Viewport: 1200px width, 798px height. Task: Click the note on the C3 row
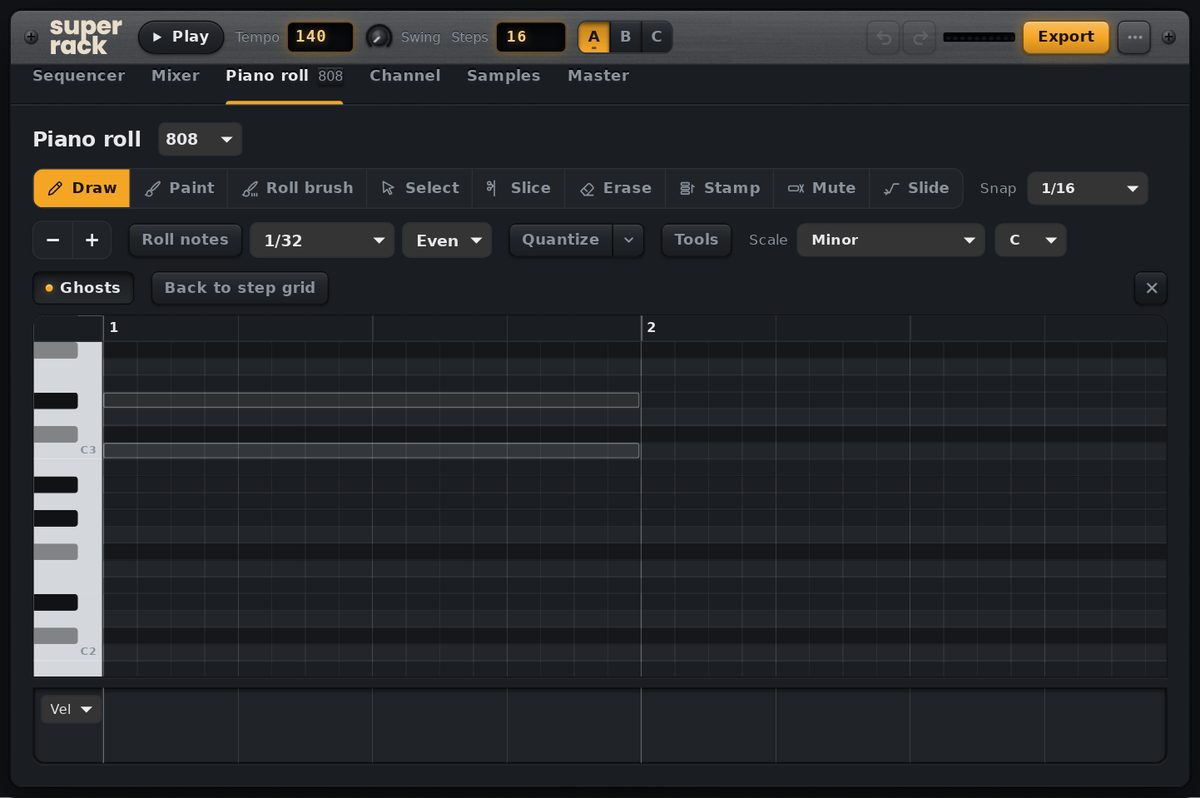pyautogui.click(x=371, y=451)
